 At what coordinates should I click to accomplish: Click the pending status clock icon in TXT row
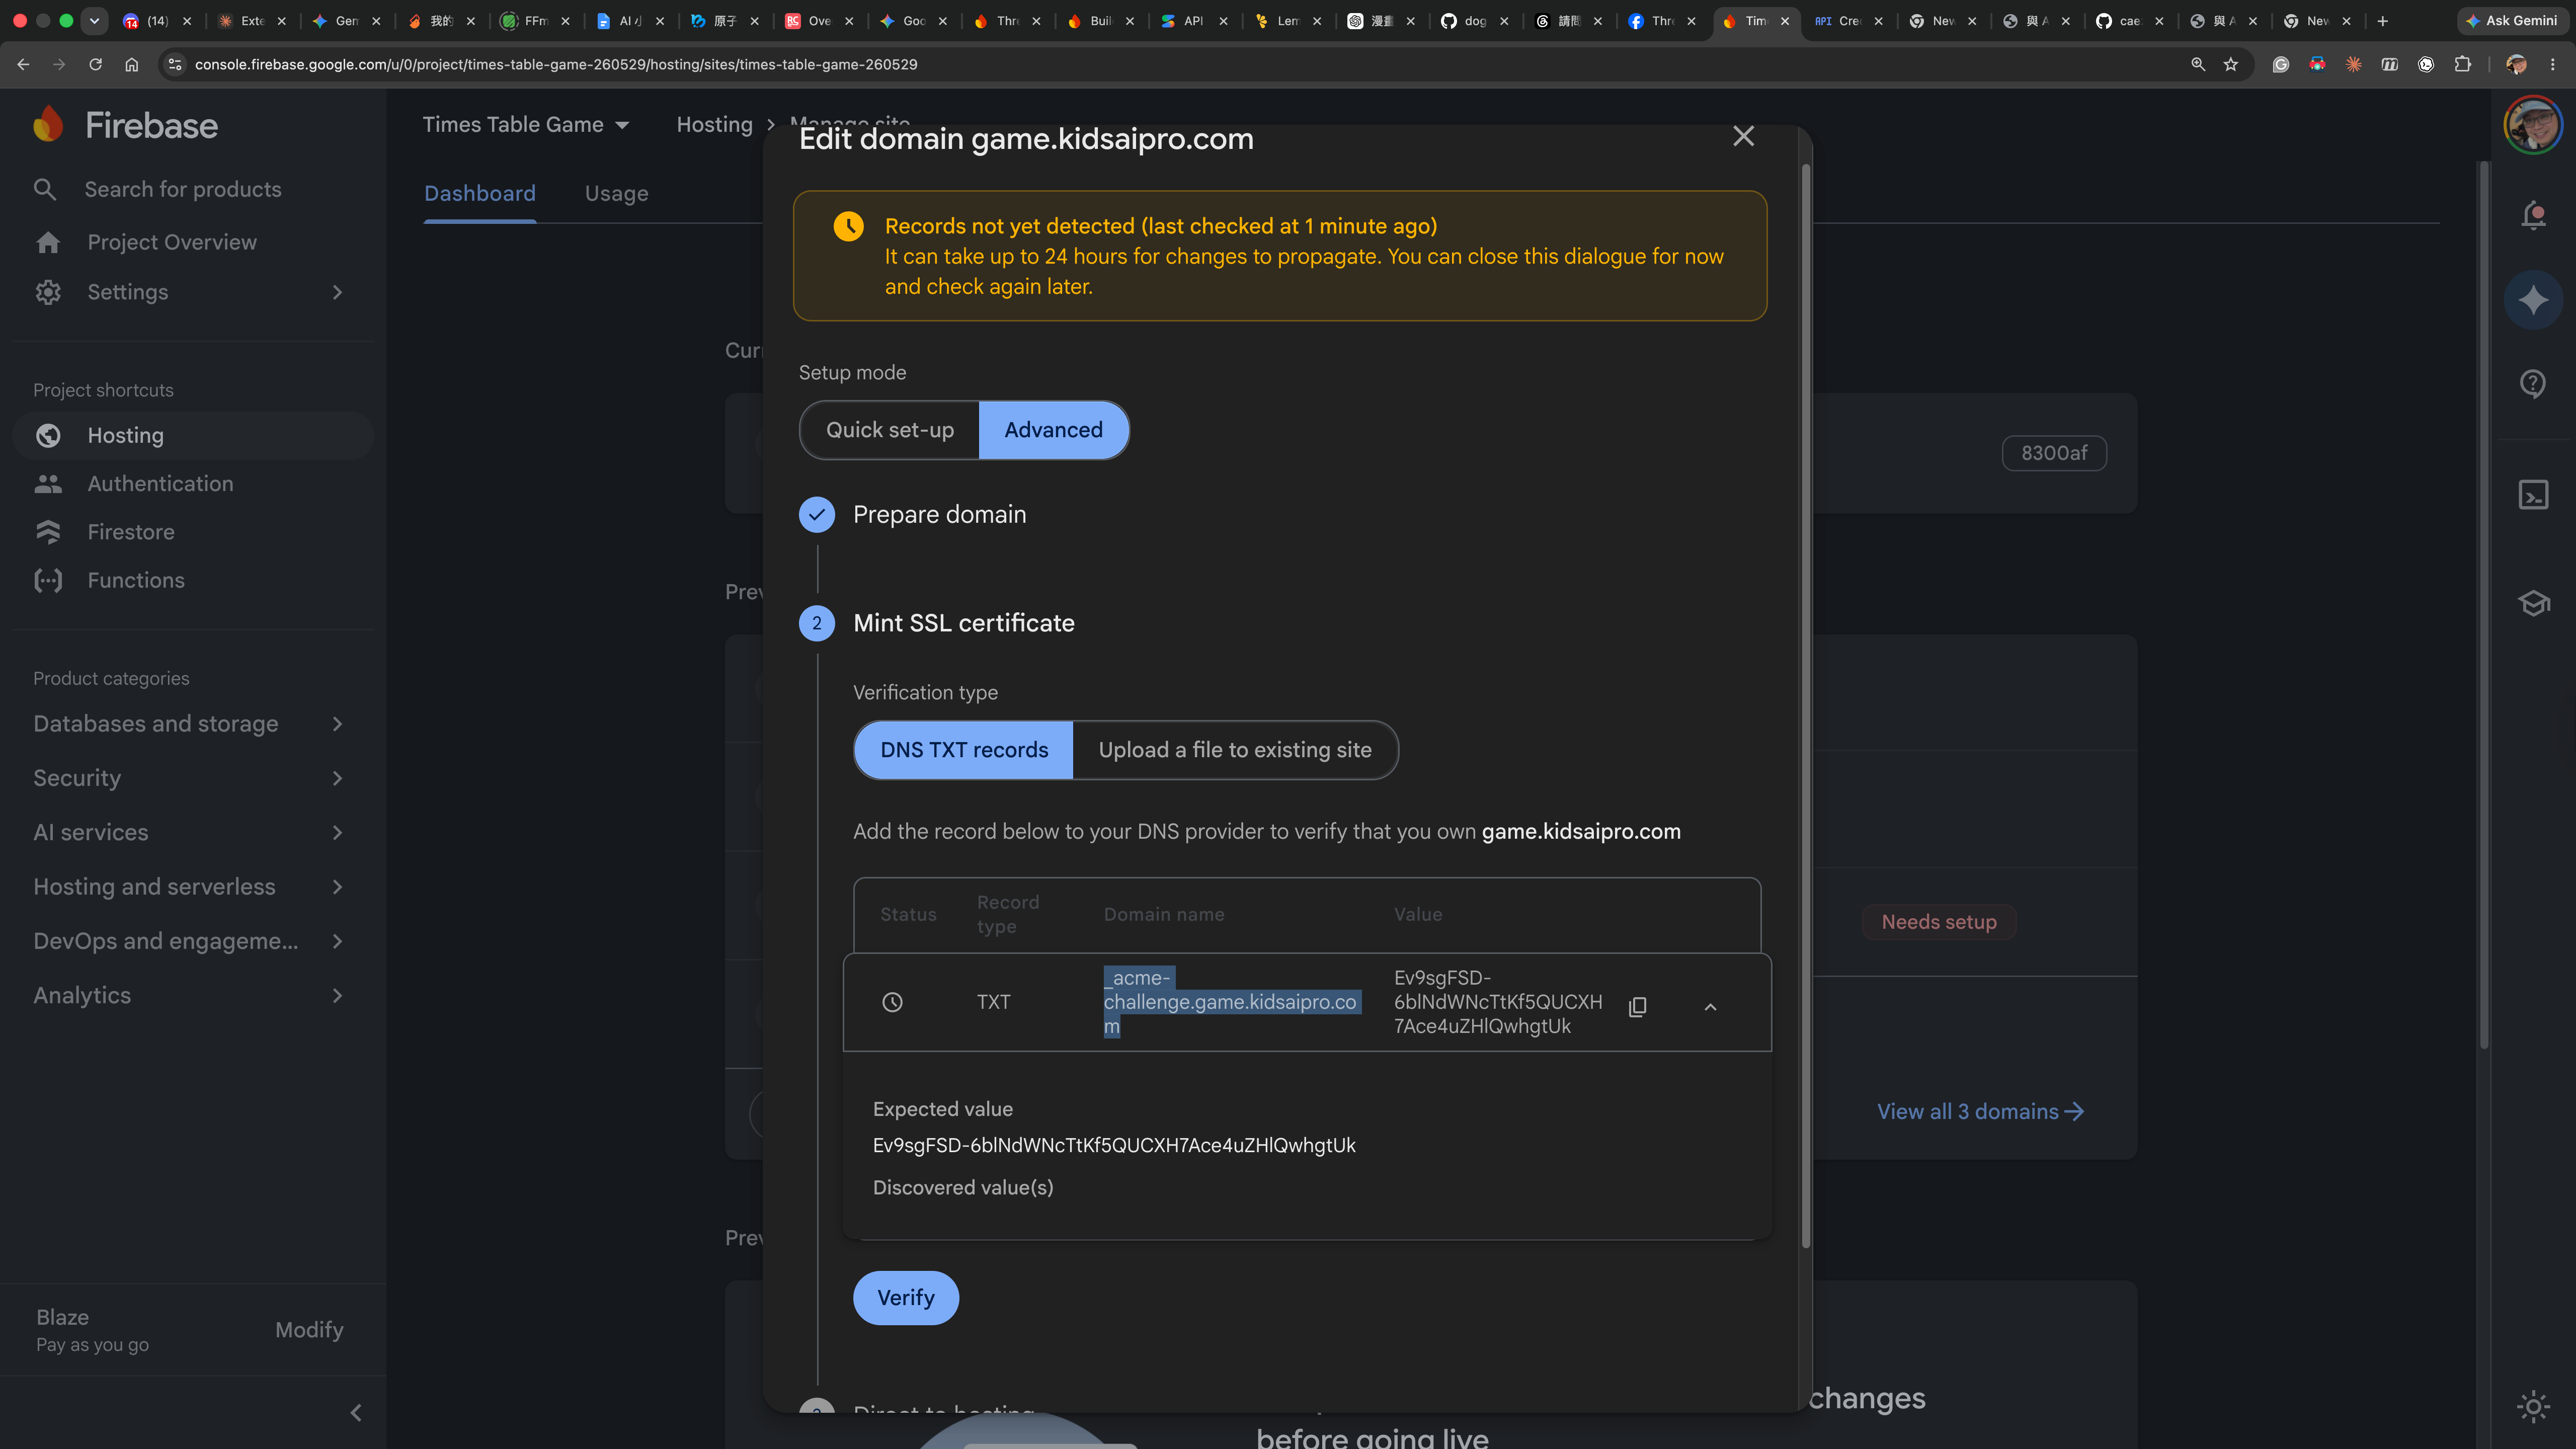(x=892, y=1002)
